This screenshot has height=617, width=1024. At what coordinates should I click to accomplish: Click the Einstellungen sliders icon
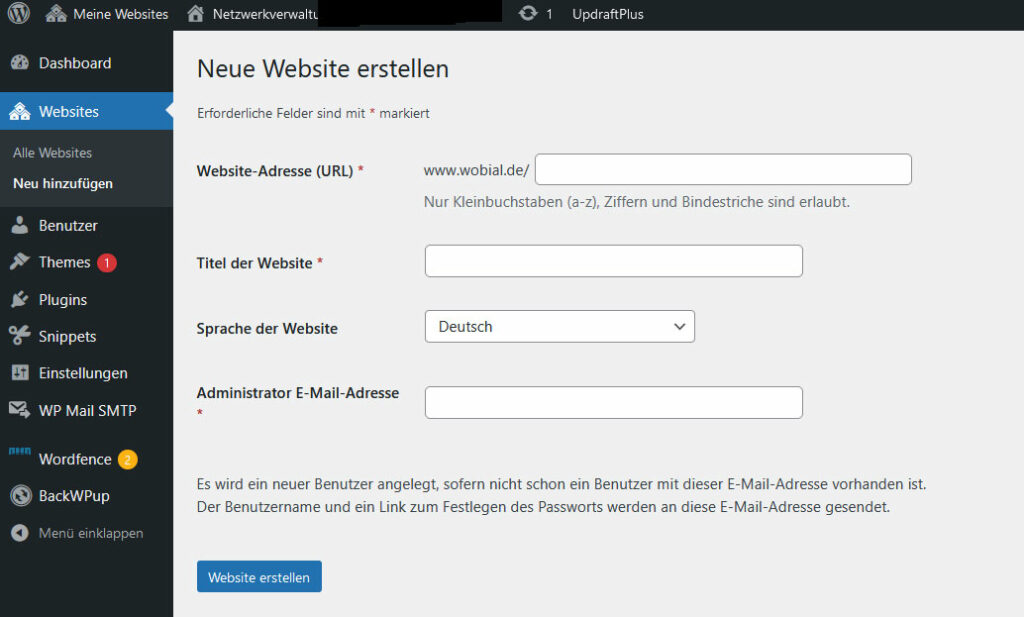click(x=20, y=373)
